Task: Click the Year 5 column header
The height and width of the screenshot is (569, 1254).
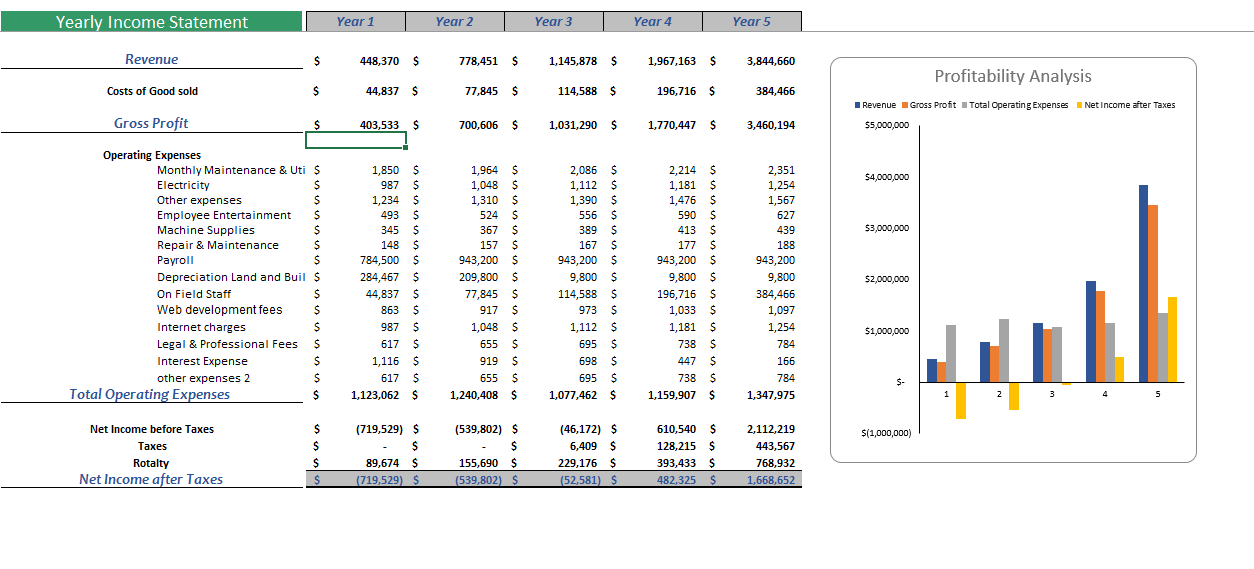Action: (x=752, y=22)
